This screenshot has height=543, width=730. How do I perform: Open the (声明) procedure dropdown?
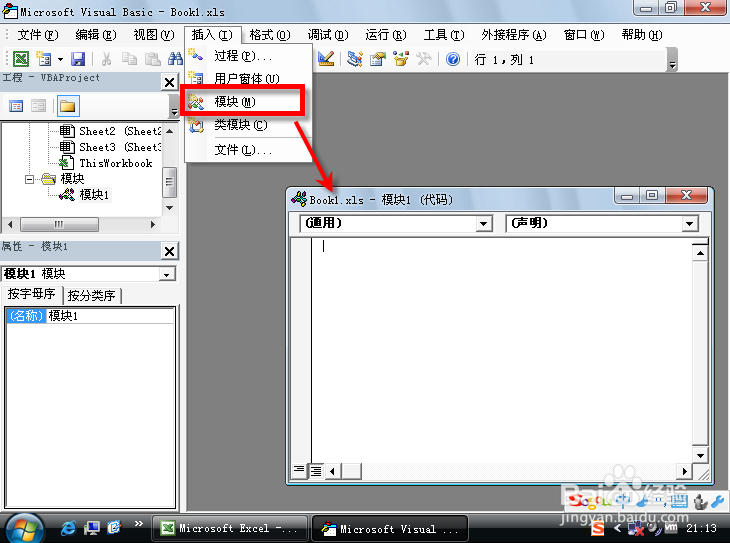[x=689, y=224]
